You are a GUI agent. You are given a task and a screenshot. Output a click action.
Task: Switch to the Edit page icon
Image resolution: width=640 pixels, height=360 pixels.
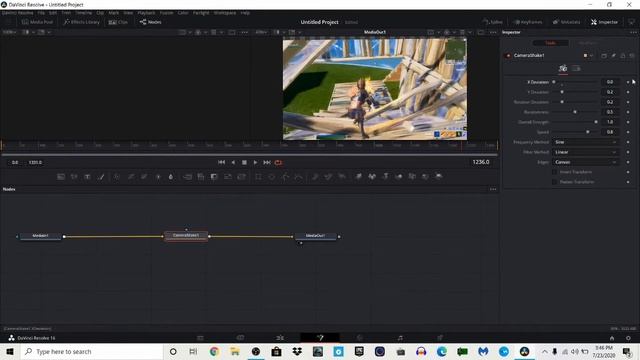[280, 338]
